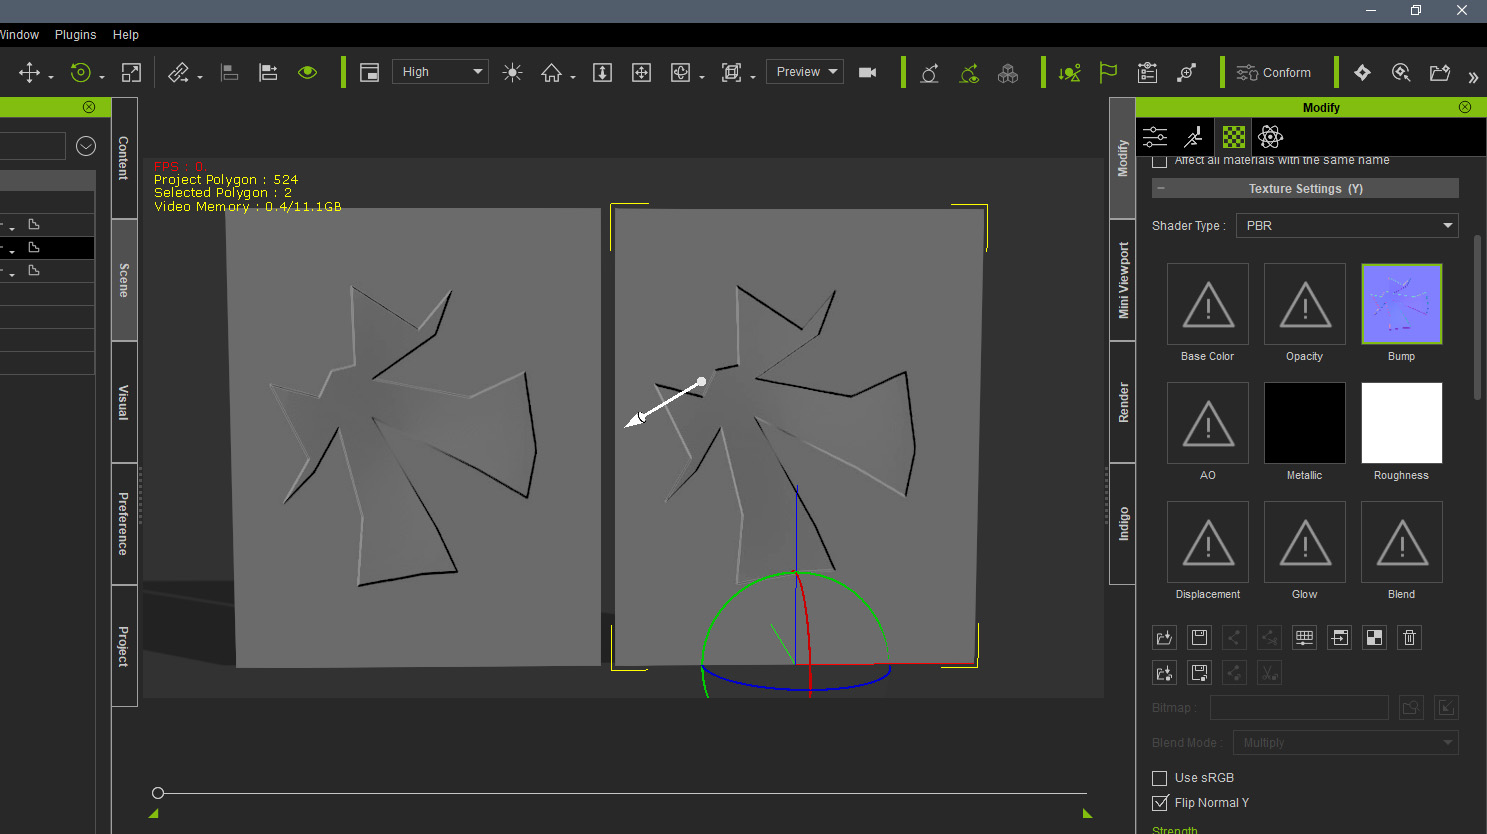This screenshot has width=1487, height=834.
Task: Select the Modify parameters sliders tab icon
Action: click(1155, 137)
